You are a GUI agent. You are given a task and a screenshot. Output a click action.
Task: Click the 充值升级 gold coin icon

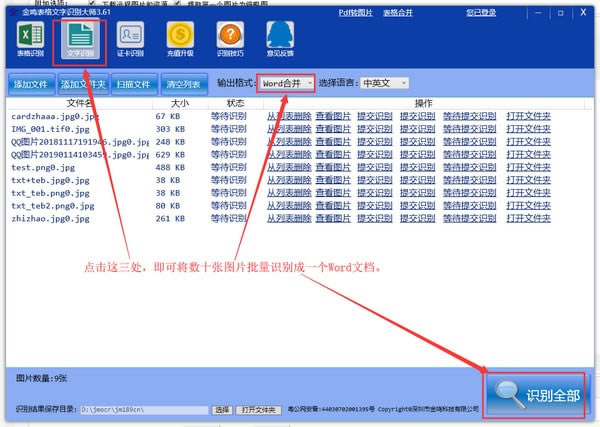[180, 39]
